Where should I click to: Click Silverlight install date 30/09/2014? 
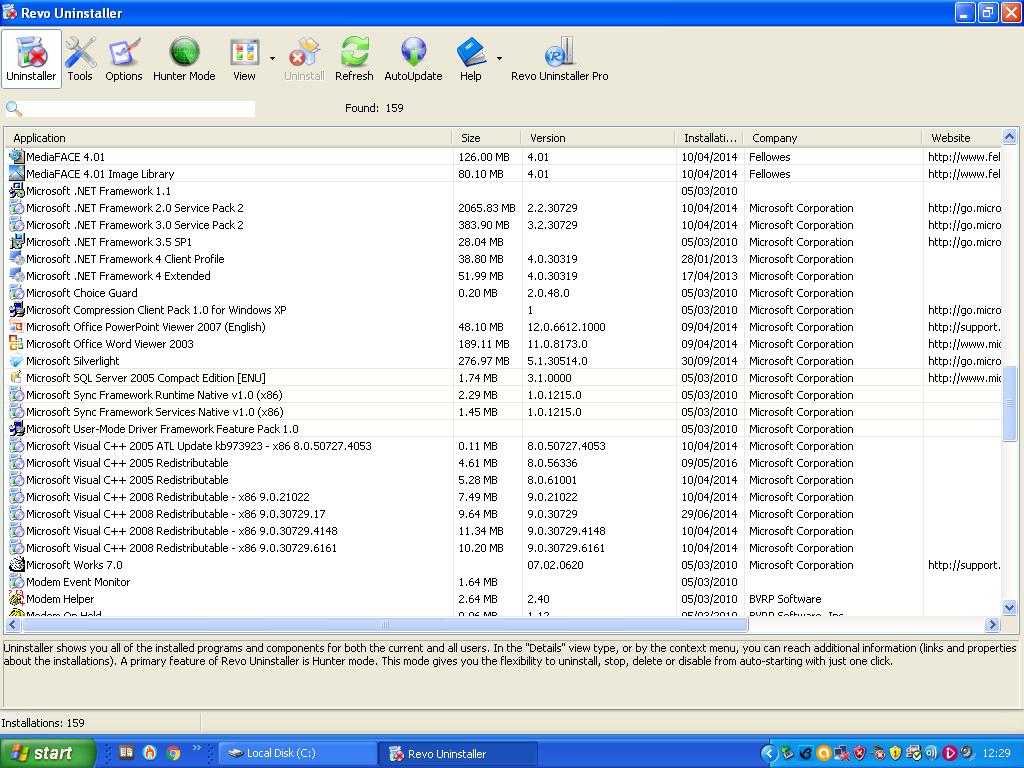coord(709,360)
